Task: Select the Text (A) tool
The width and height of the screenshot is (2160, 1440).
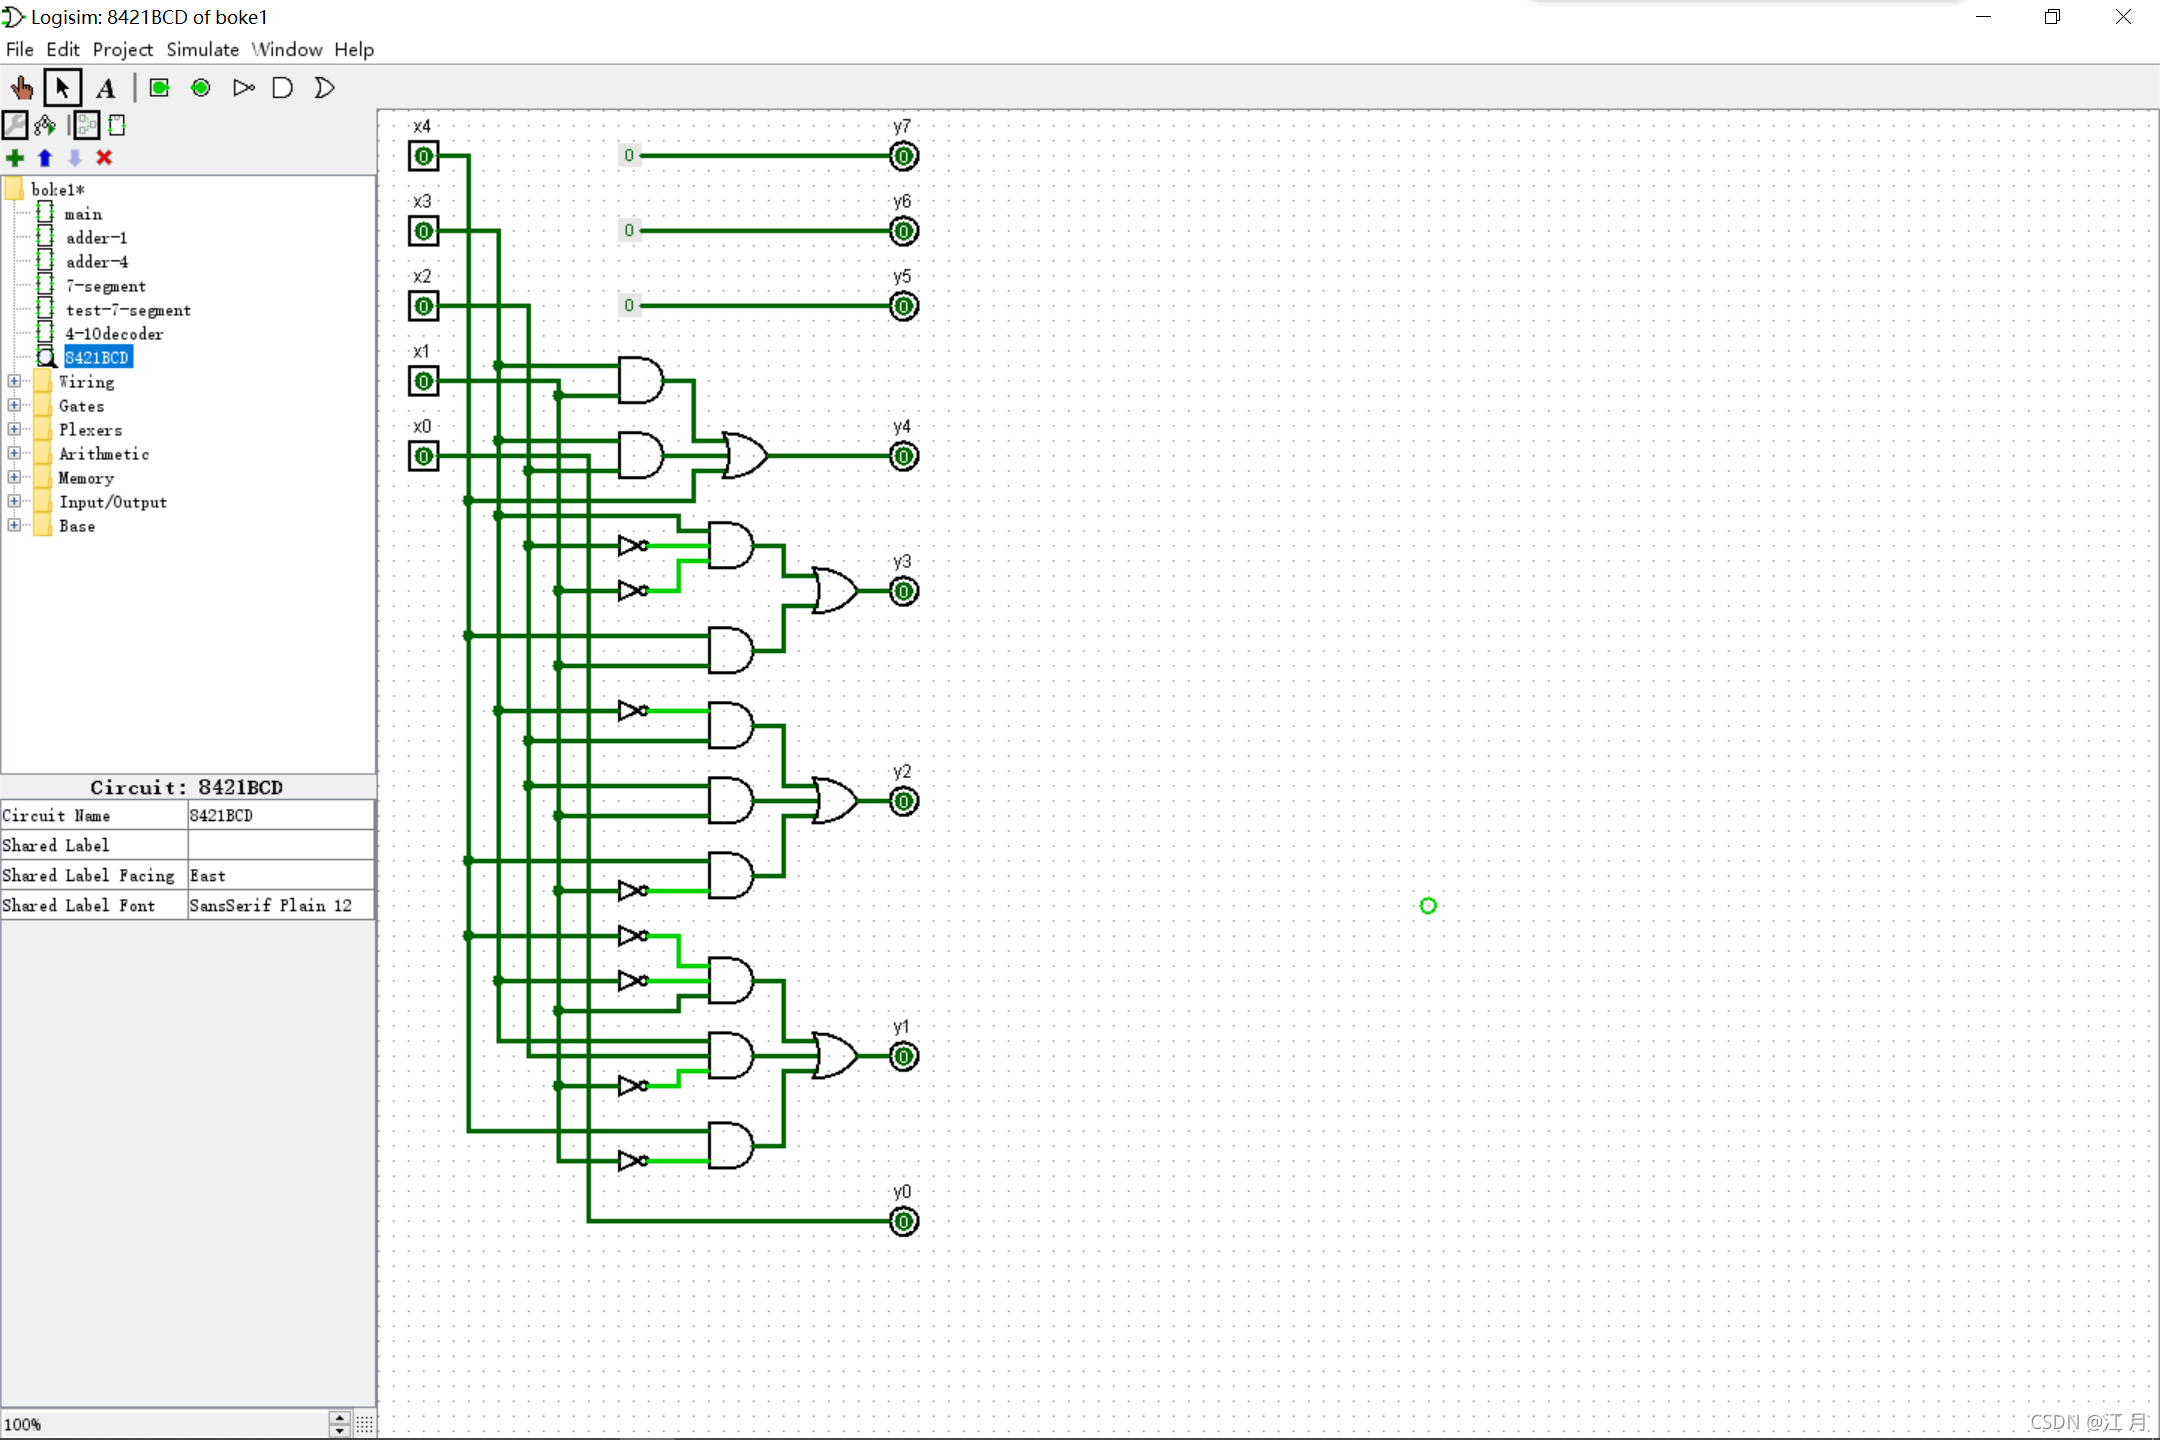Action: (x=105, y=88)
